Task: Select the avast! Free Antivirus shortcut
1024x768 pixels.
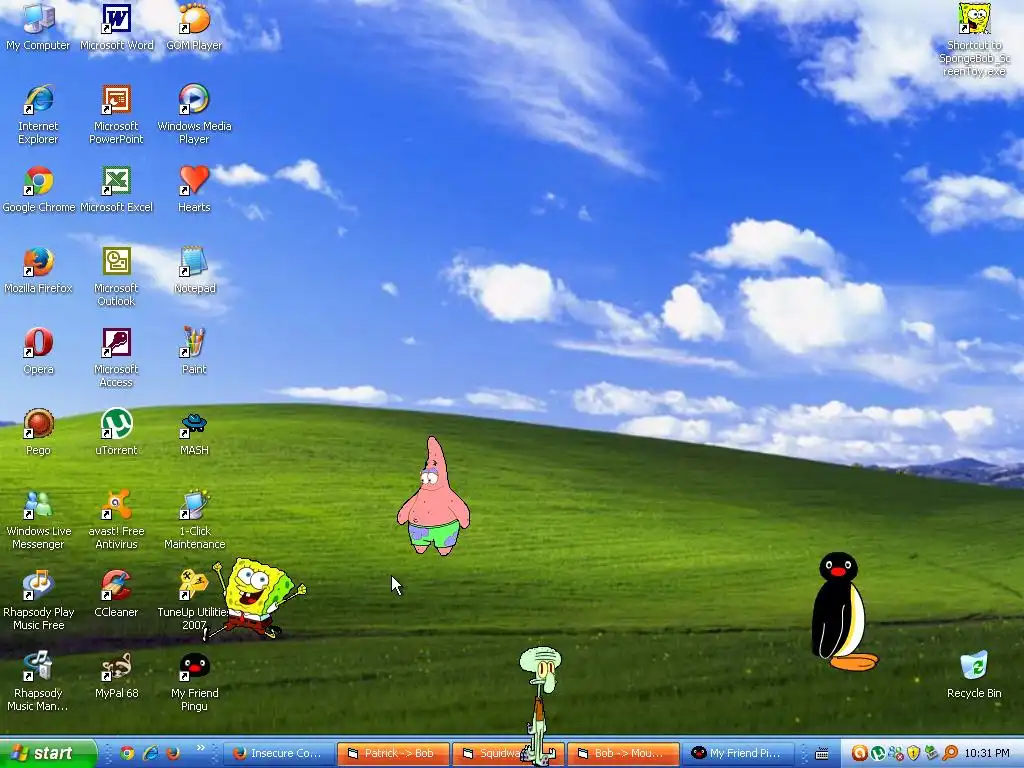Action: pos(116,519)
